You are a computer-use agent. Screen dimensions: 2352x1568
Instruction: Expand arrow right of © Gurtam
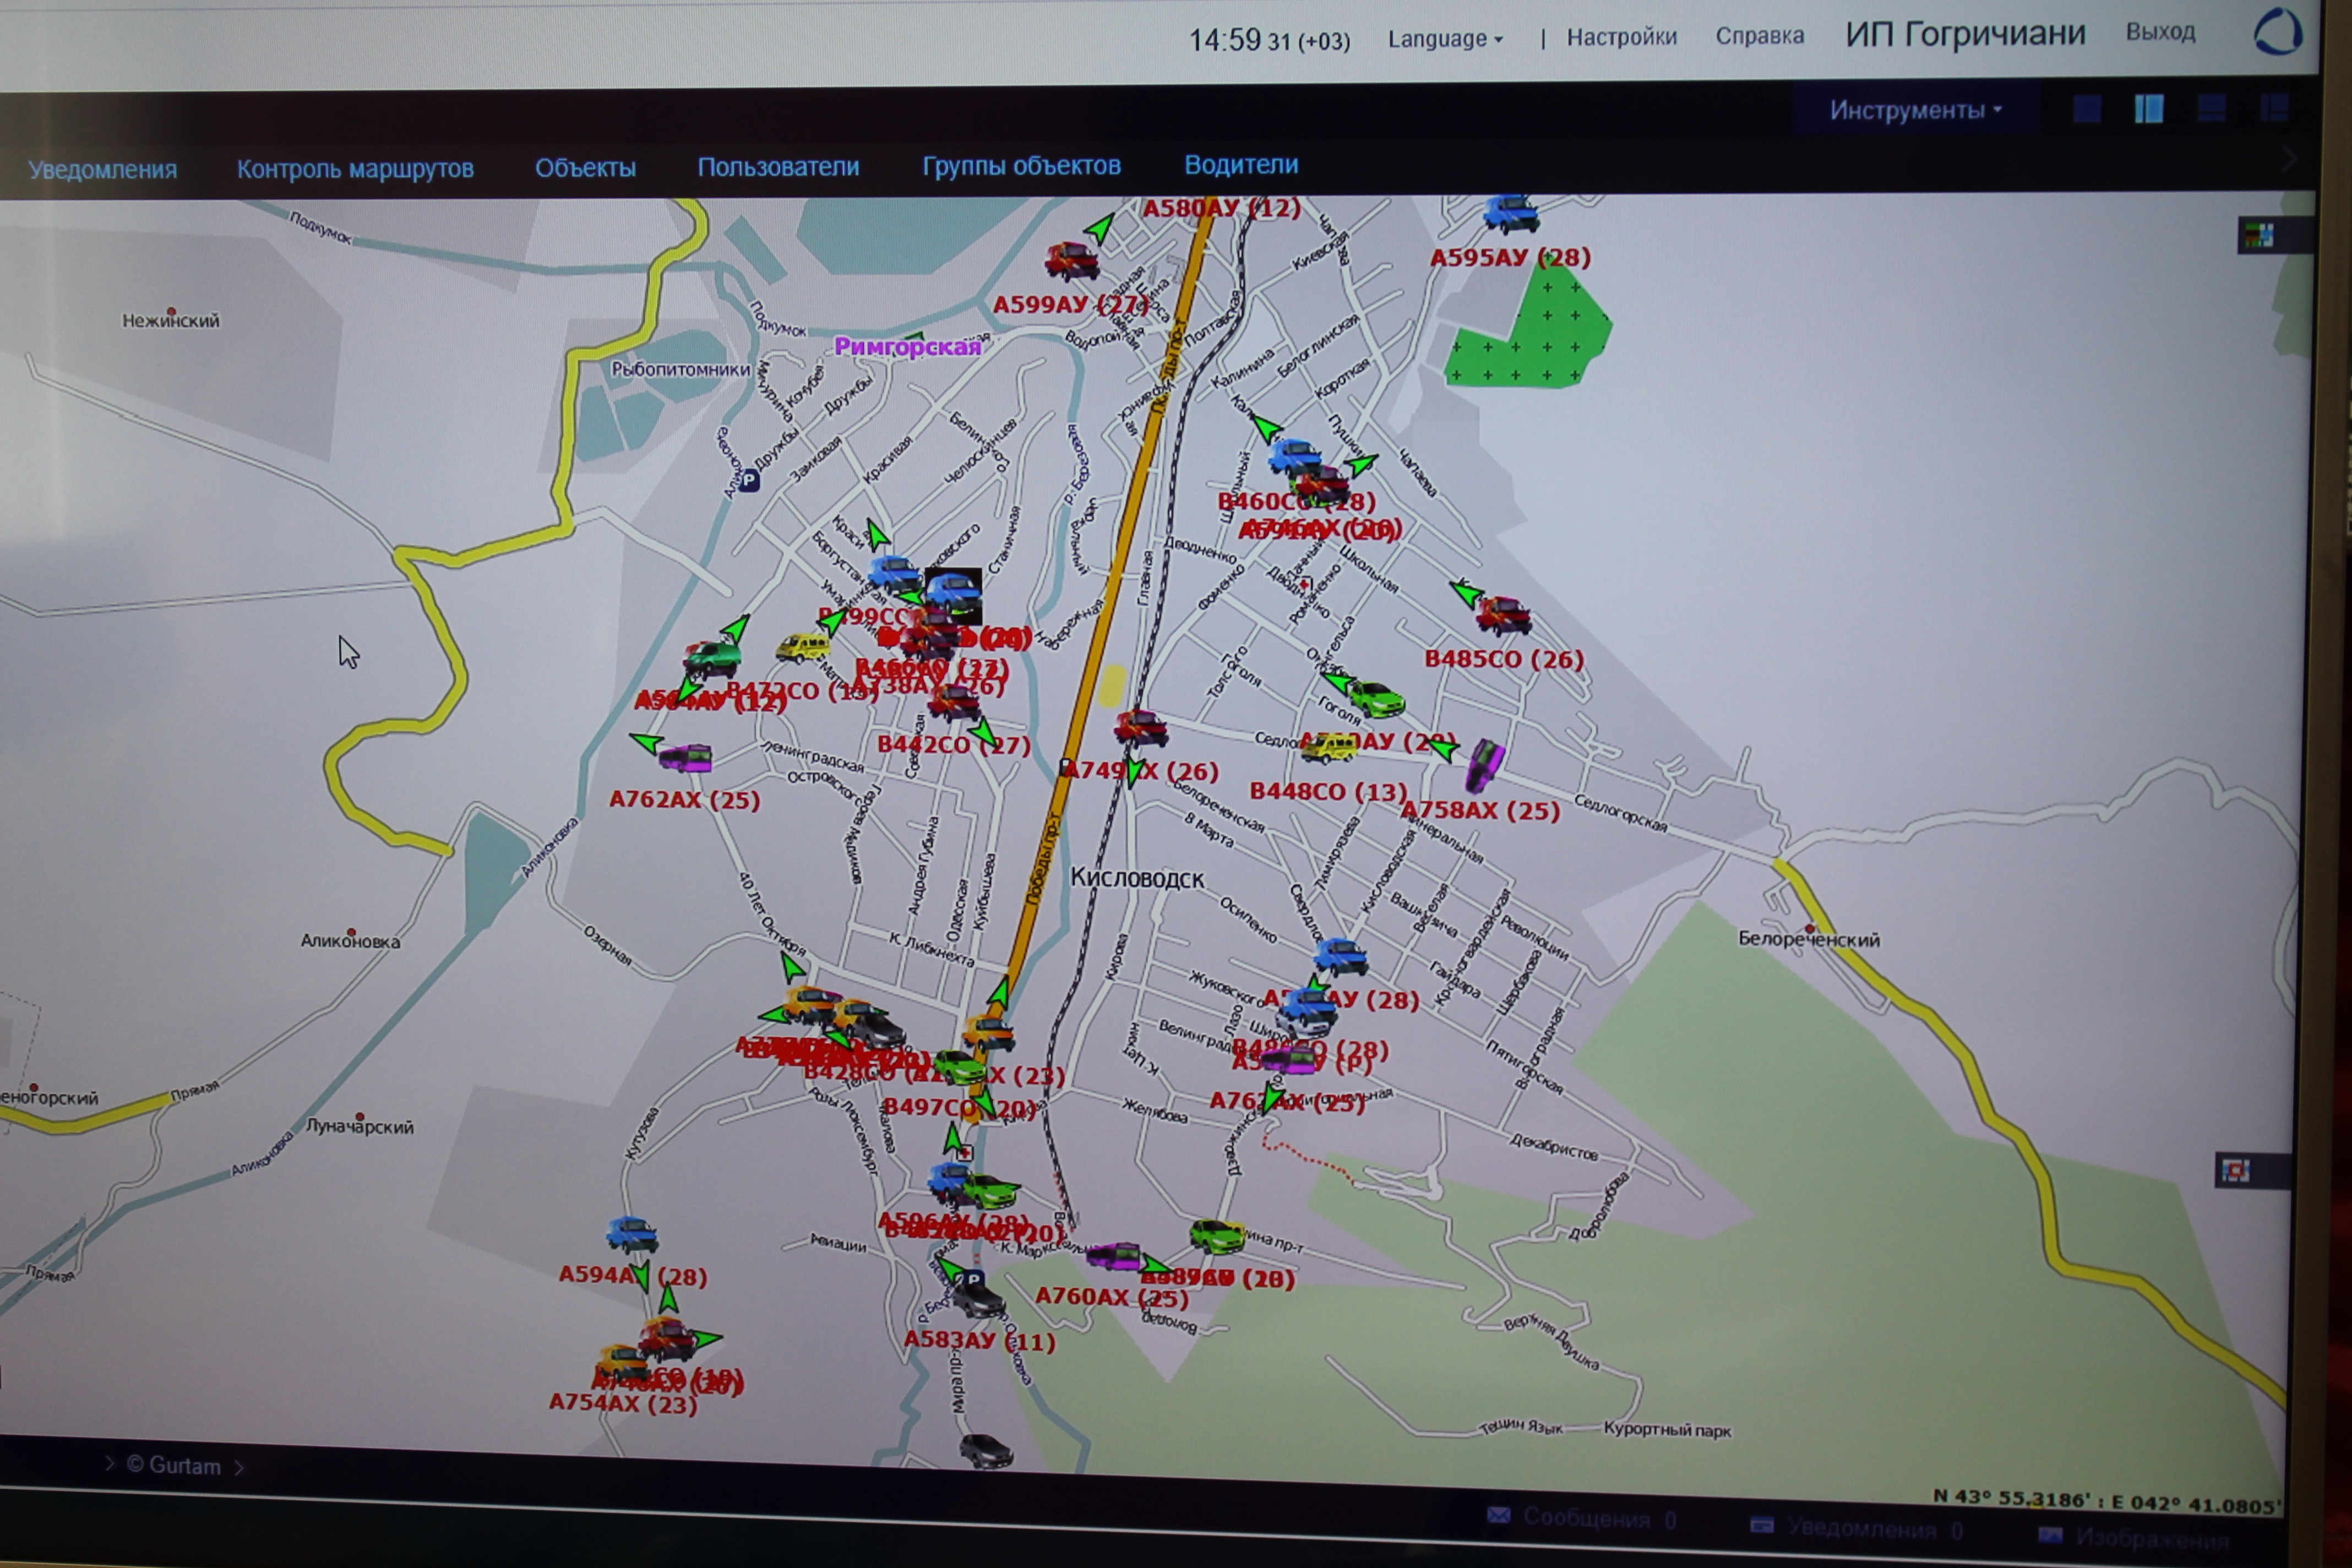pos(239,1467)
